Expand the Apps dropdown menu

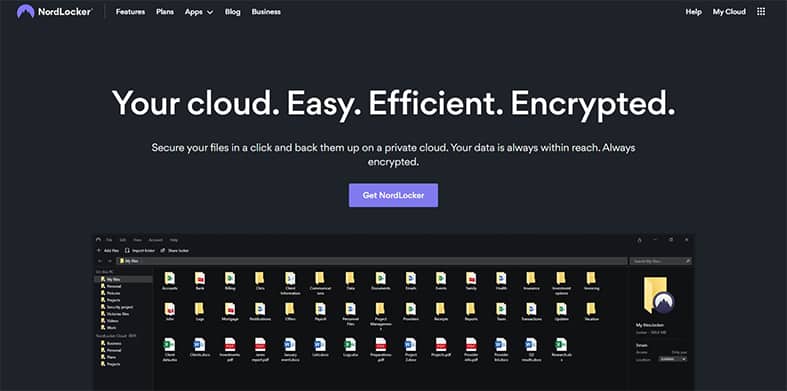[x=199, y=12]
